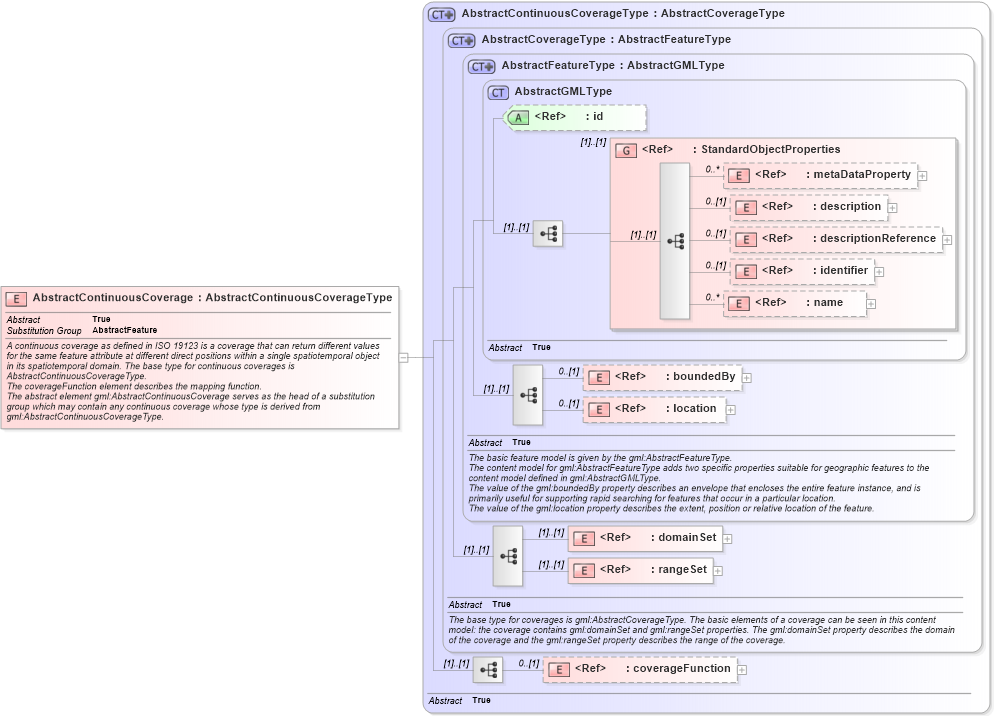Click the rangeSet label text

(x=682, y=570)
